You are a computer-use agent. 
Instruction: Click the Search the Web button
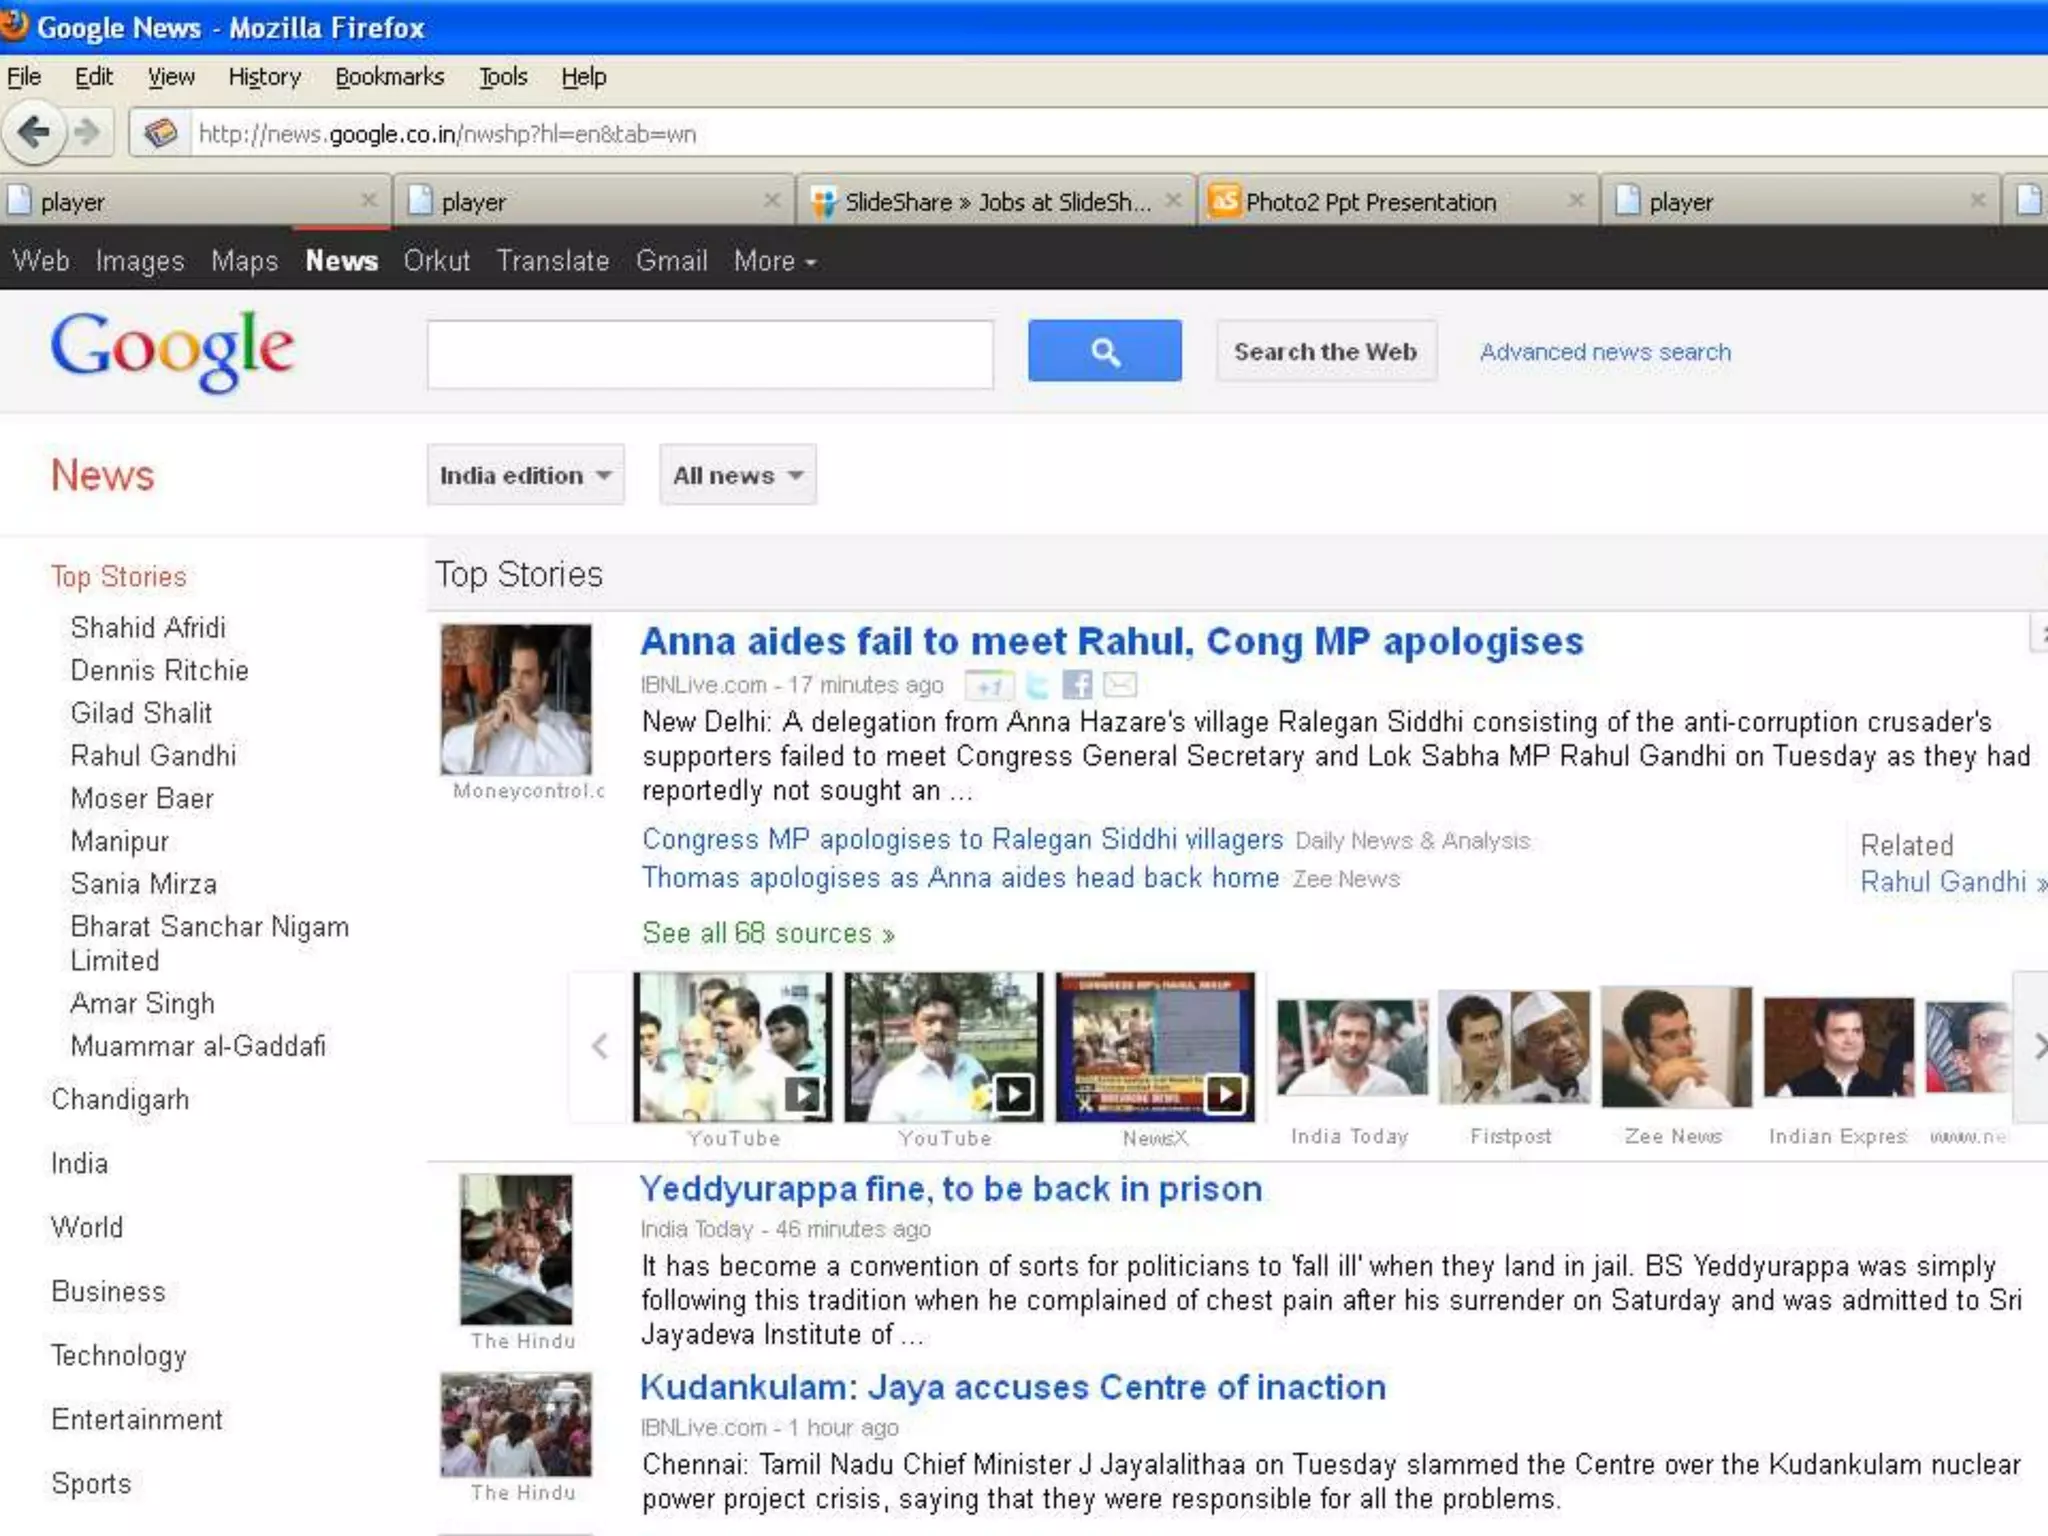(1325, 351)
